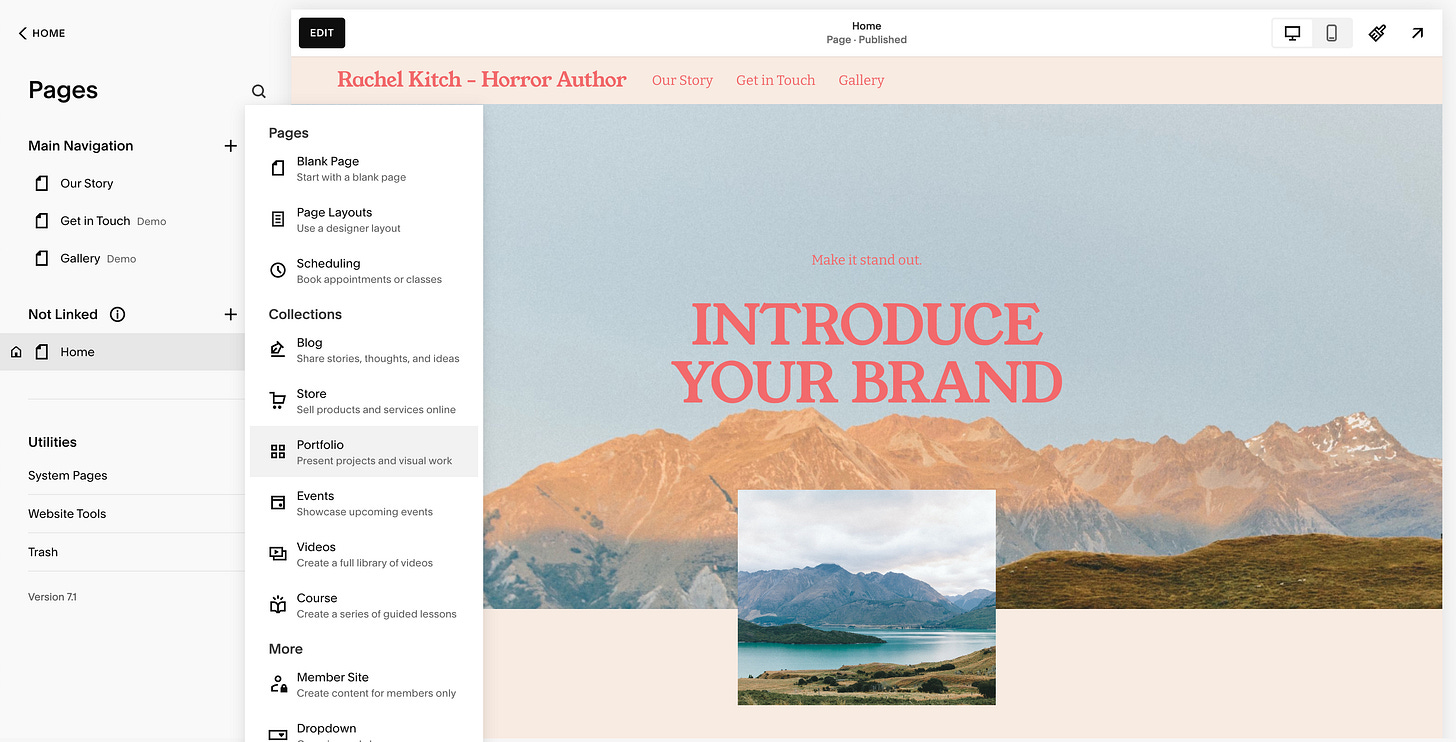This screenshot has height=742, width=1456.
Task: Open the Get in Touch page in sidebar
Action: [95, 221]
